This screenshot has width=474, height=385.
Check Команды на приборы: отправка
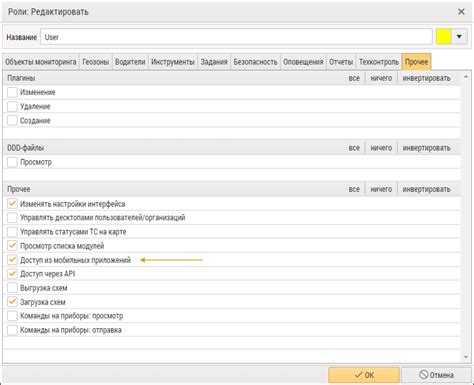pyautogui.click(x=12, y=330)
